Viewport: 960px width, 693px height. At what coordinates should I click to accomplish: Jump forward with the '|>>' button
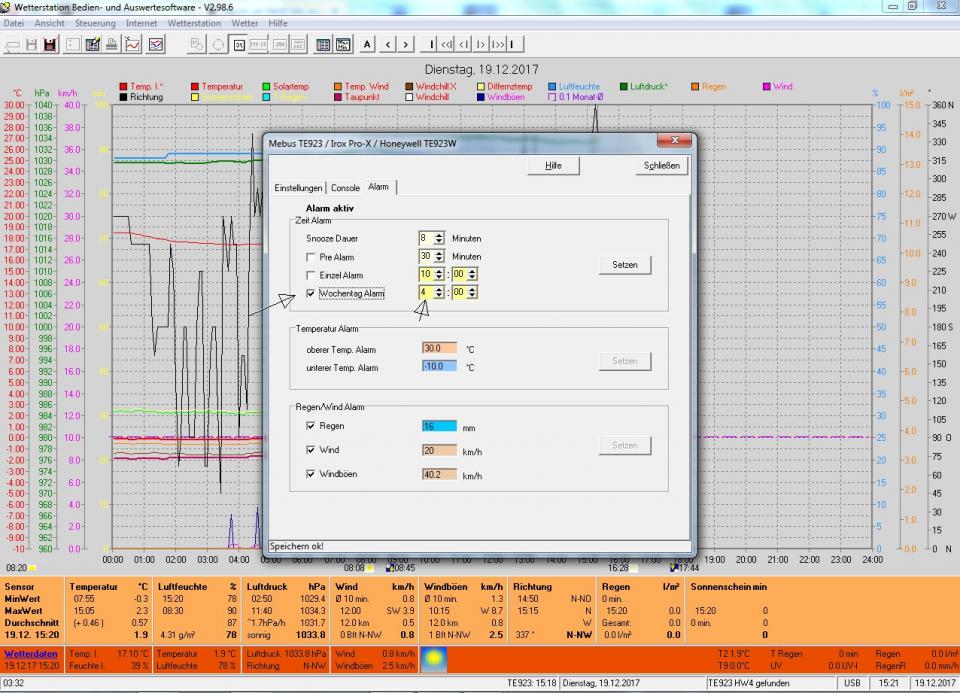[499, 44]
